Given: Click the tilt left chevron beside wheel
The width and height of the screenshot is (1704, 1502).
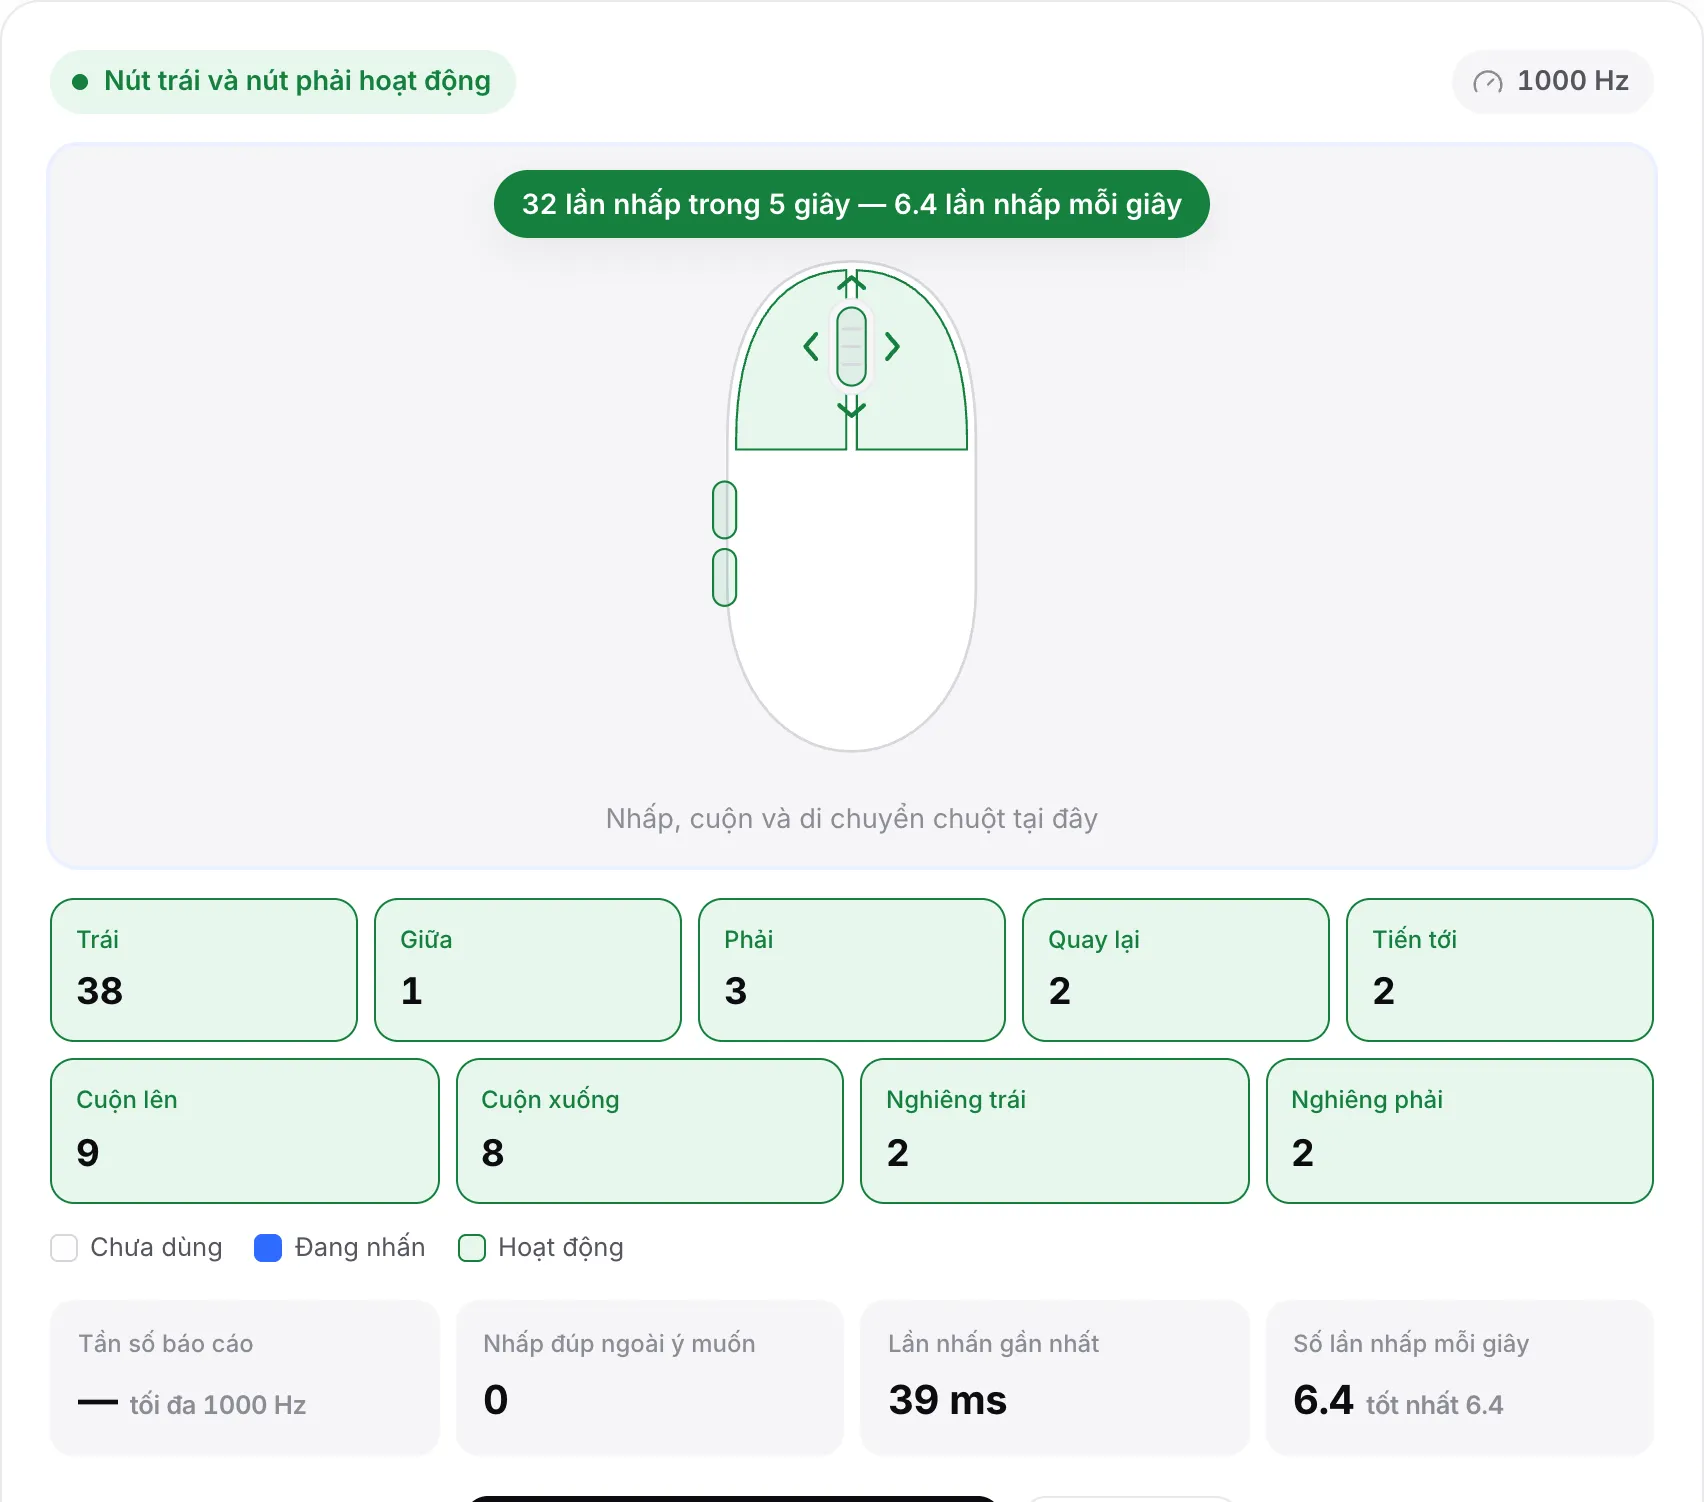Looking at the screenshot, I should pos(811,347).
